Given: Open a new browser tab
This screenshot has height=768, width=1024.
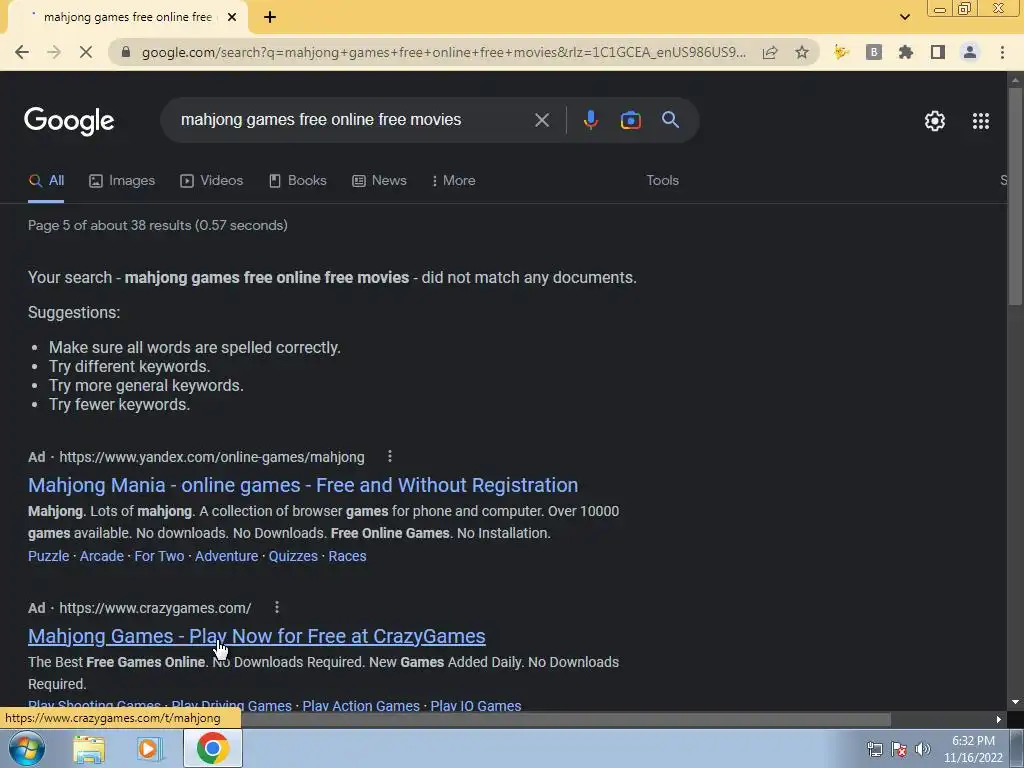Looking at the screenshot, I should coord(270,18).
